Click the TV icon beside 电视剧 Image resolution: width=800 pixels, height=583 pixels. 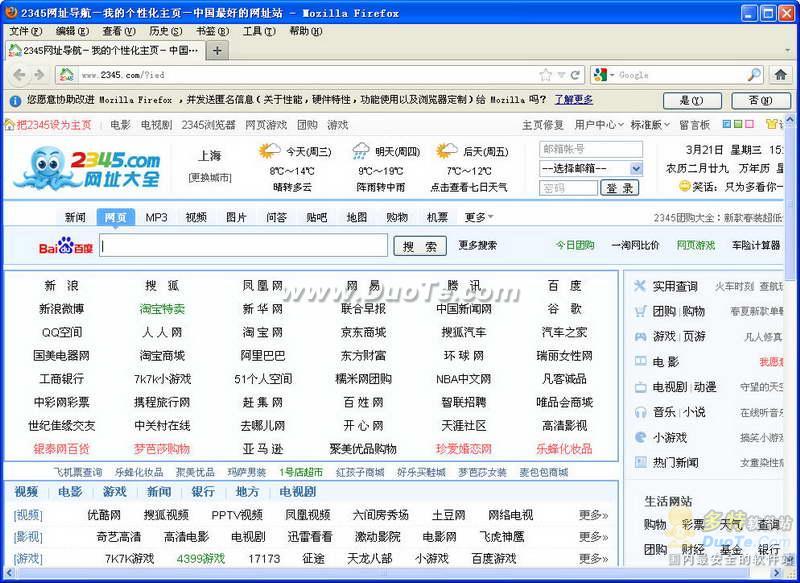click(640, 386)
